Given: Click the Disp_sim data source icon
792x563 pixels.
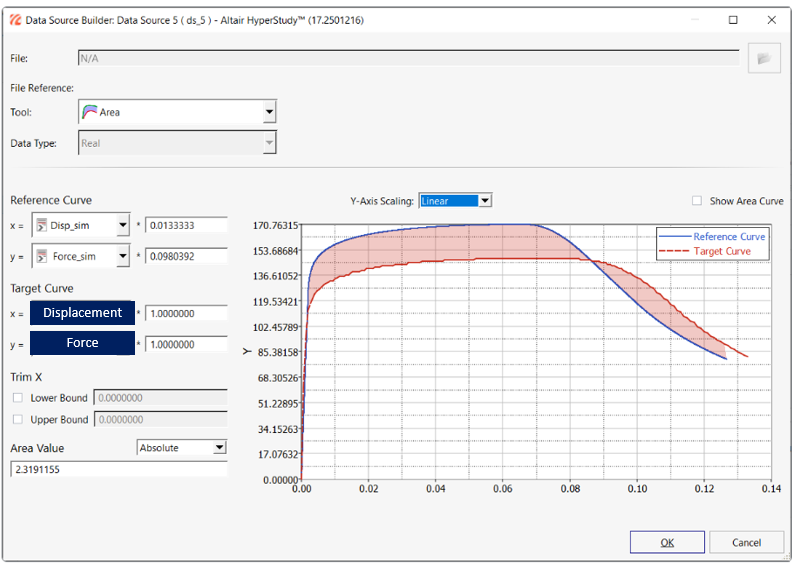Looking at the screenshot, I should pyautogui.click(x=41, y=225).
